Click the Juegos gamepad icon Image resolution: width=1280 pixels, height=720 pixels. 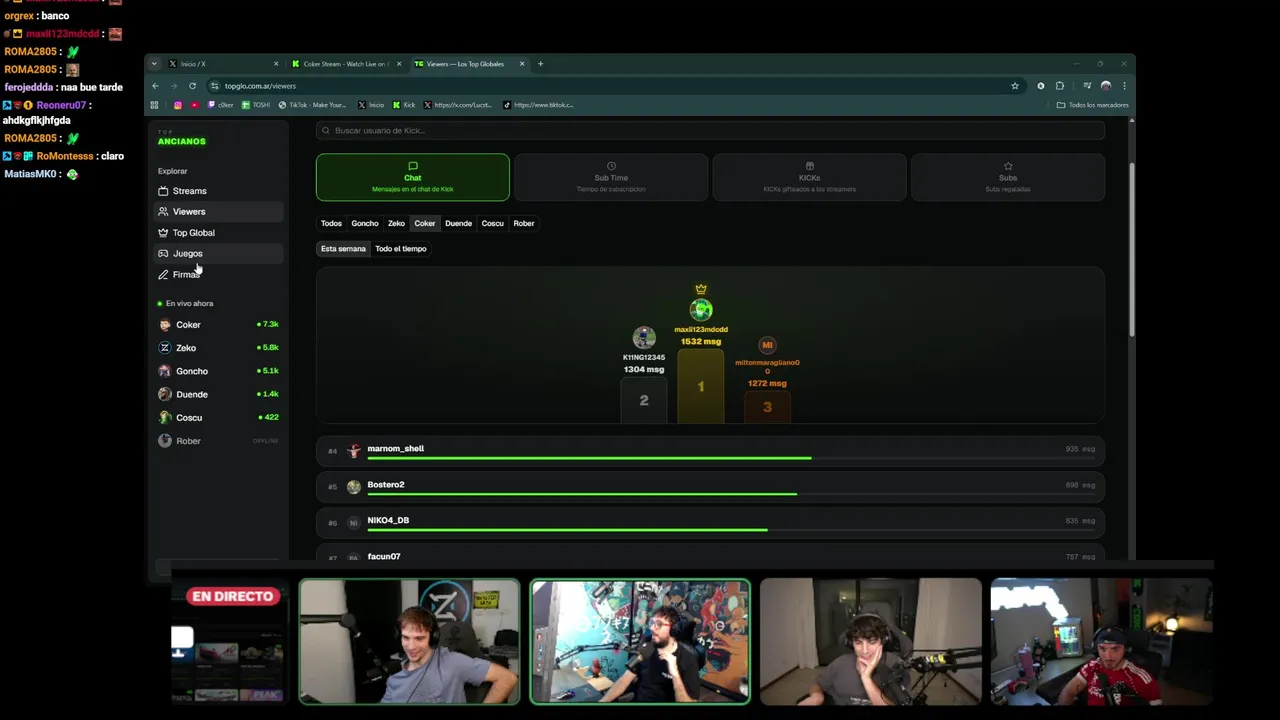coord(163,254)
